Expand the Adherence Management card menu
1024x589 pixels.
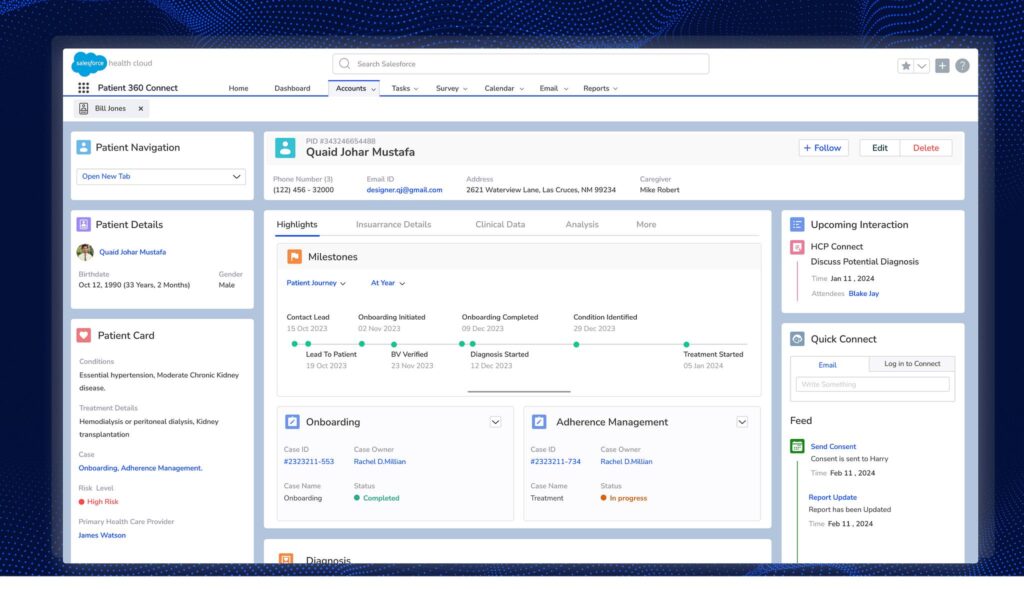click(x=742, y=422)
